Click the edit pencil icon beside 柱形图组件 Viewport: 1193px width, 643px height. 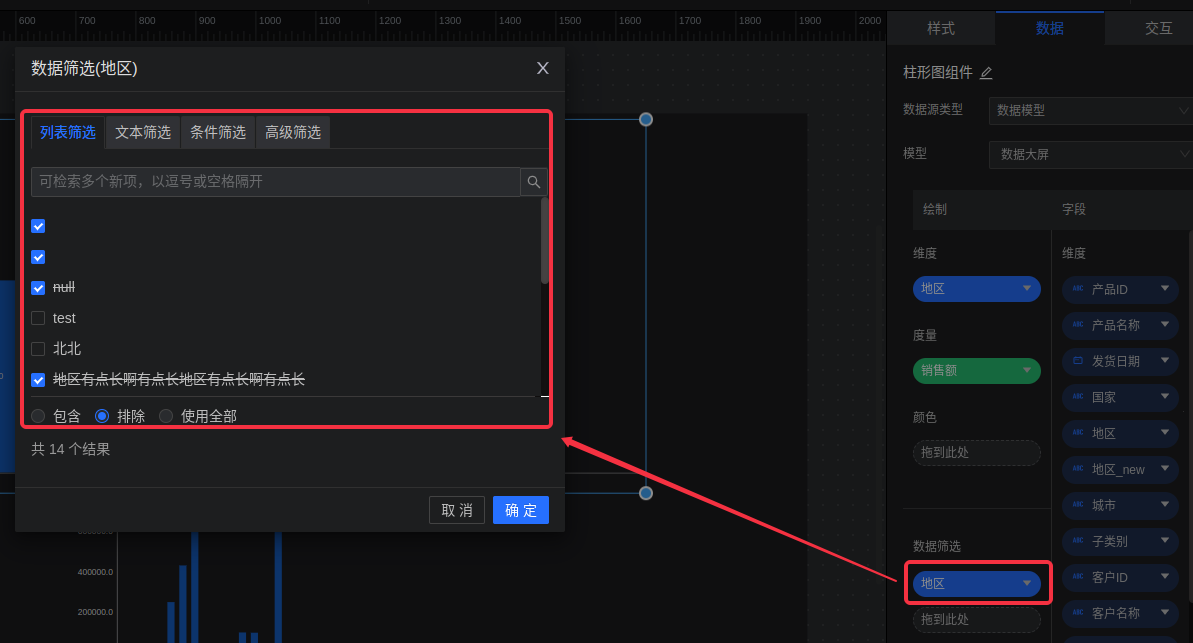pos(986,73)
